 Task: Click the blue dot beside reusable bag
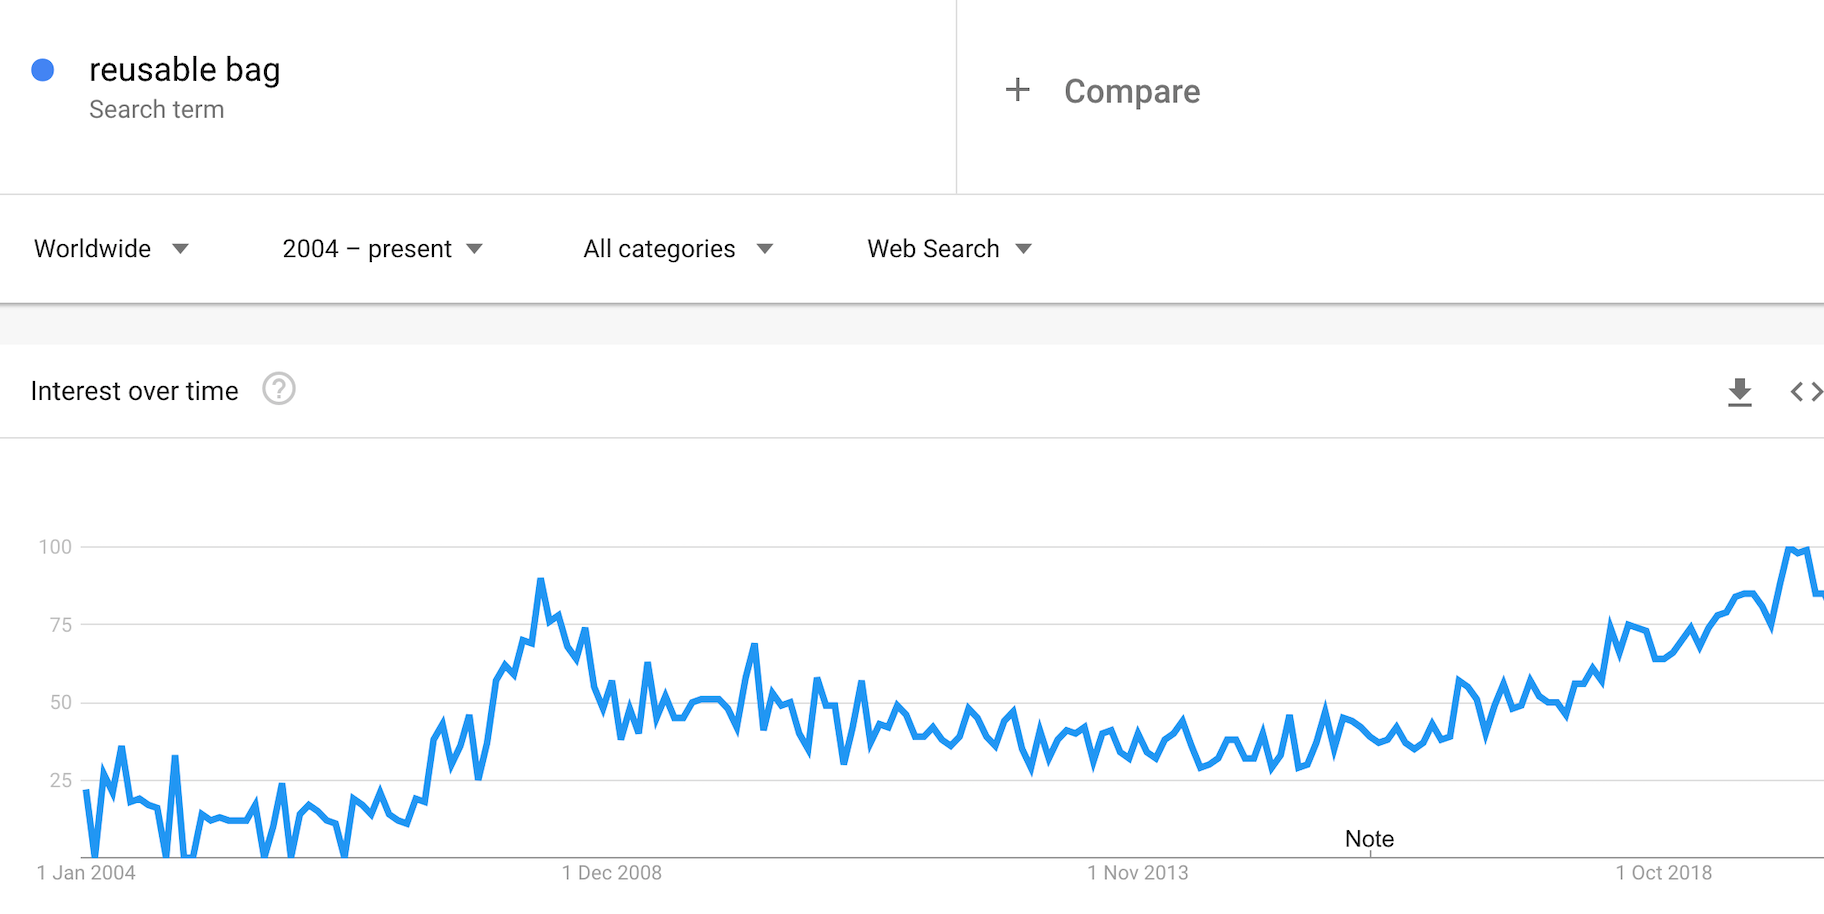click(x=43, y=70)
